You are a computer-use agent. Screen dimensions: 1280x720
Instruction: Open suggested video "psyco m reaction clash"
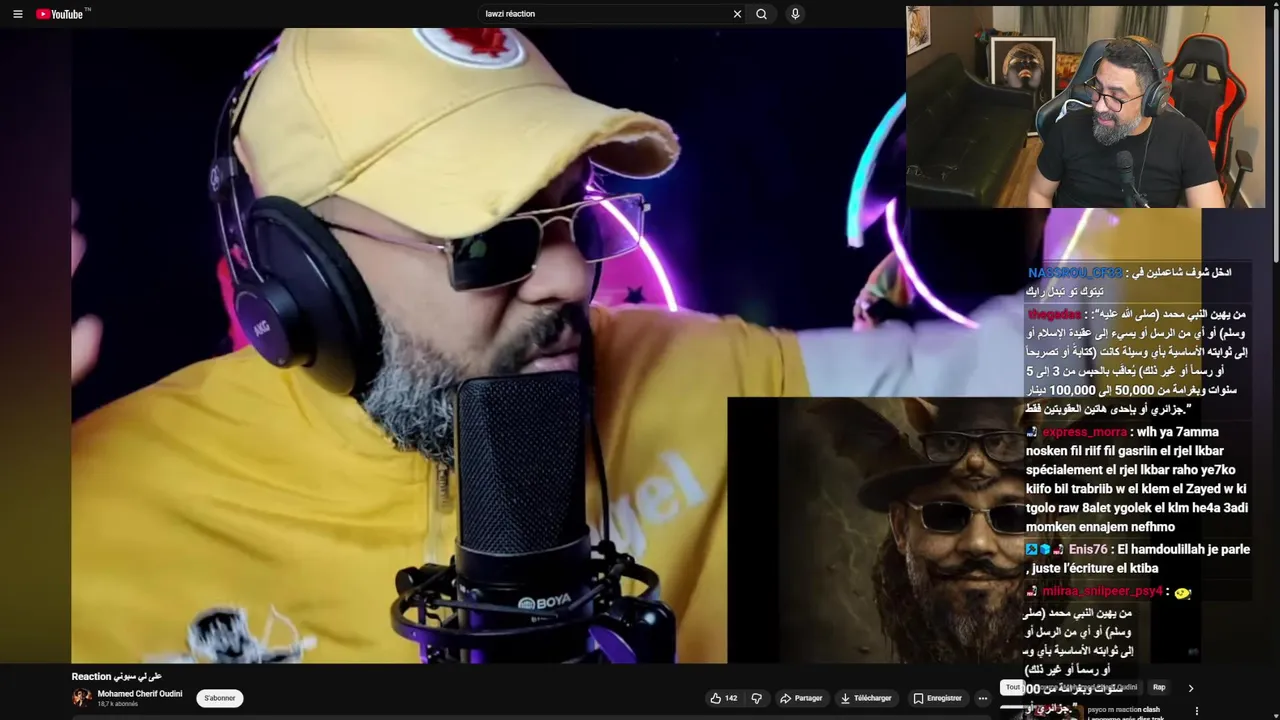click(x=1123, y=710)
